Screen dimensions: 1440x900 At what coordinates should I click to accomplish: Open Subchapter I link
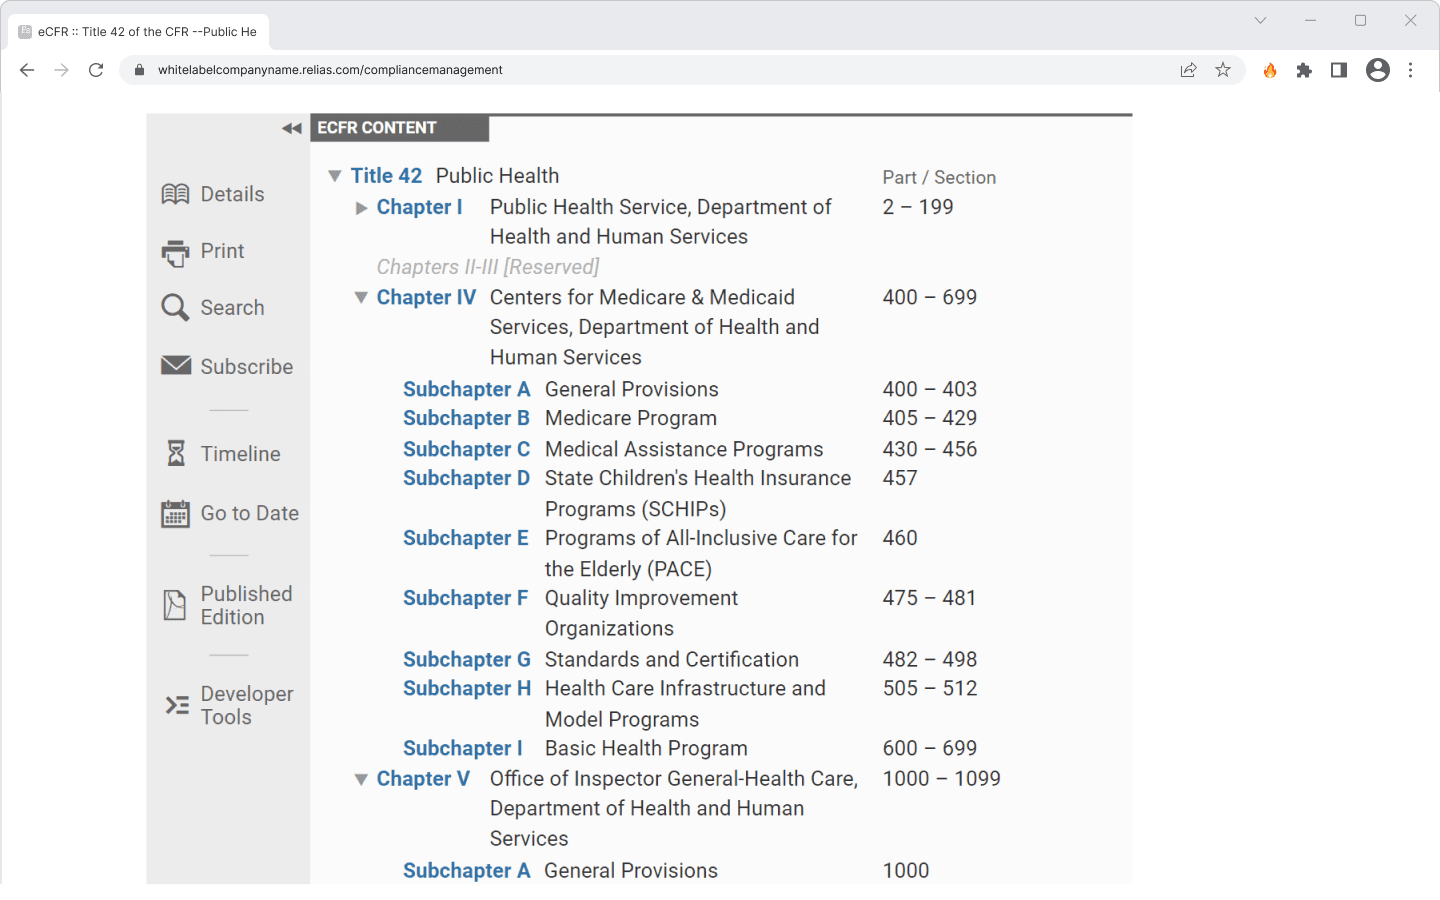pyautogui.click(x=463, y=749)
